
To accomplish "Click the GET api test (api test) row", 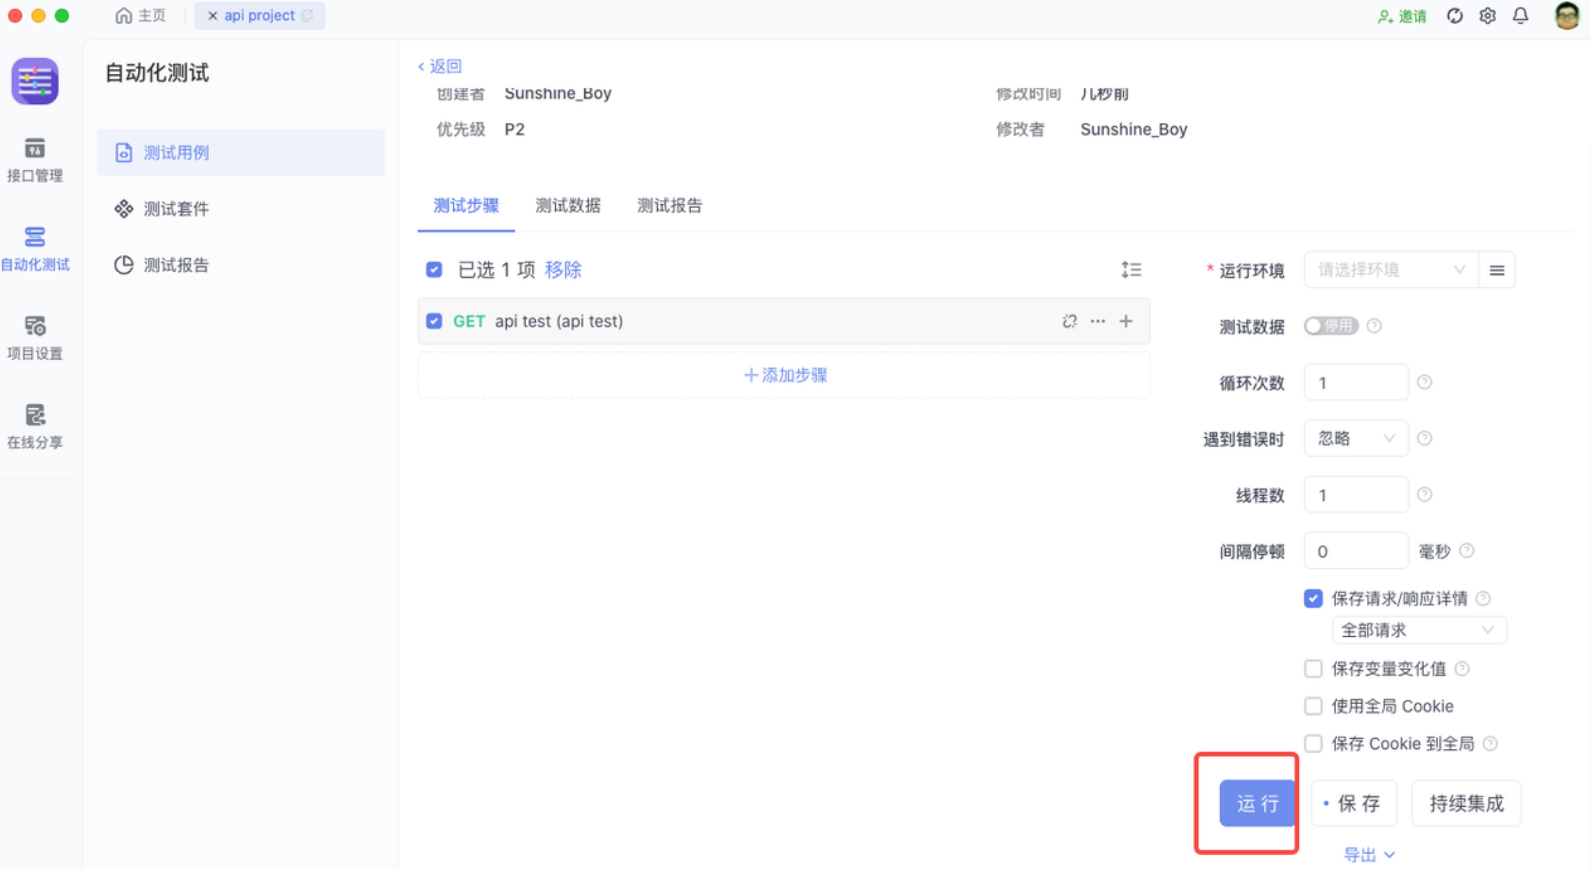I will coord(784,321).
